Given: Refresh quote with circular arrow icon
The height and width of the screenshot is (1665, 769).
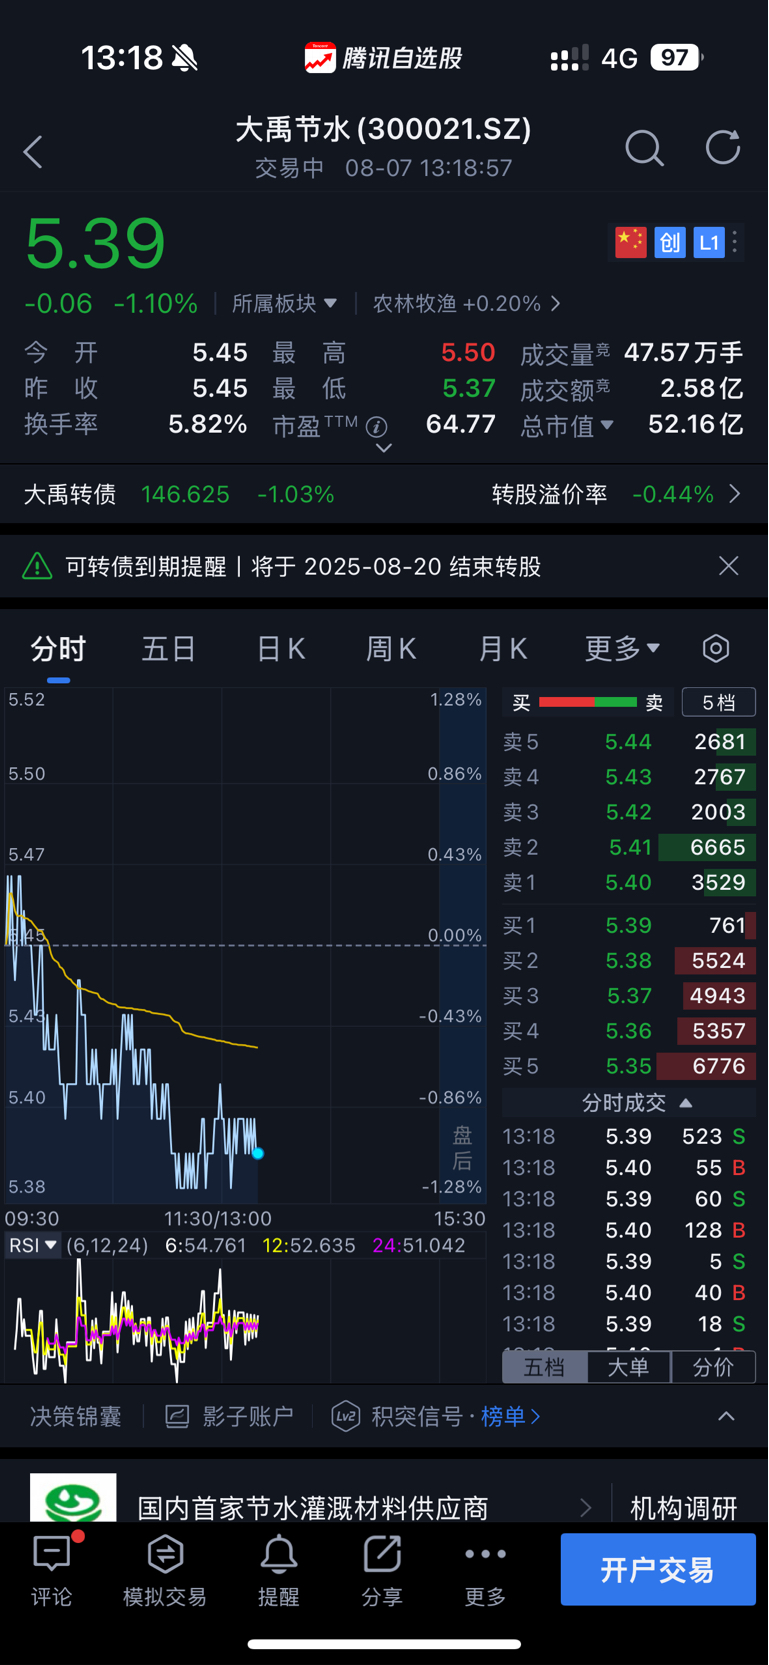Looking at the screenshot, I should [722, 148].
